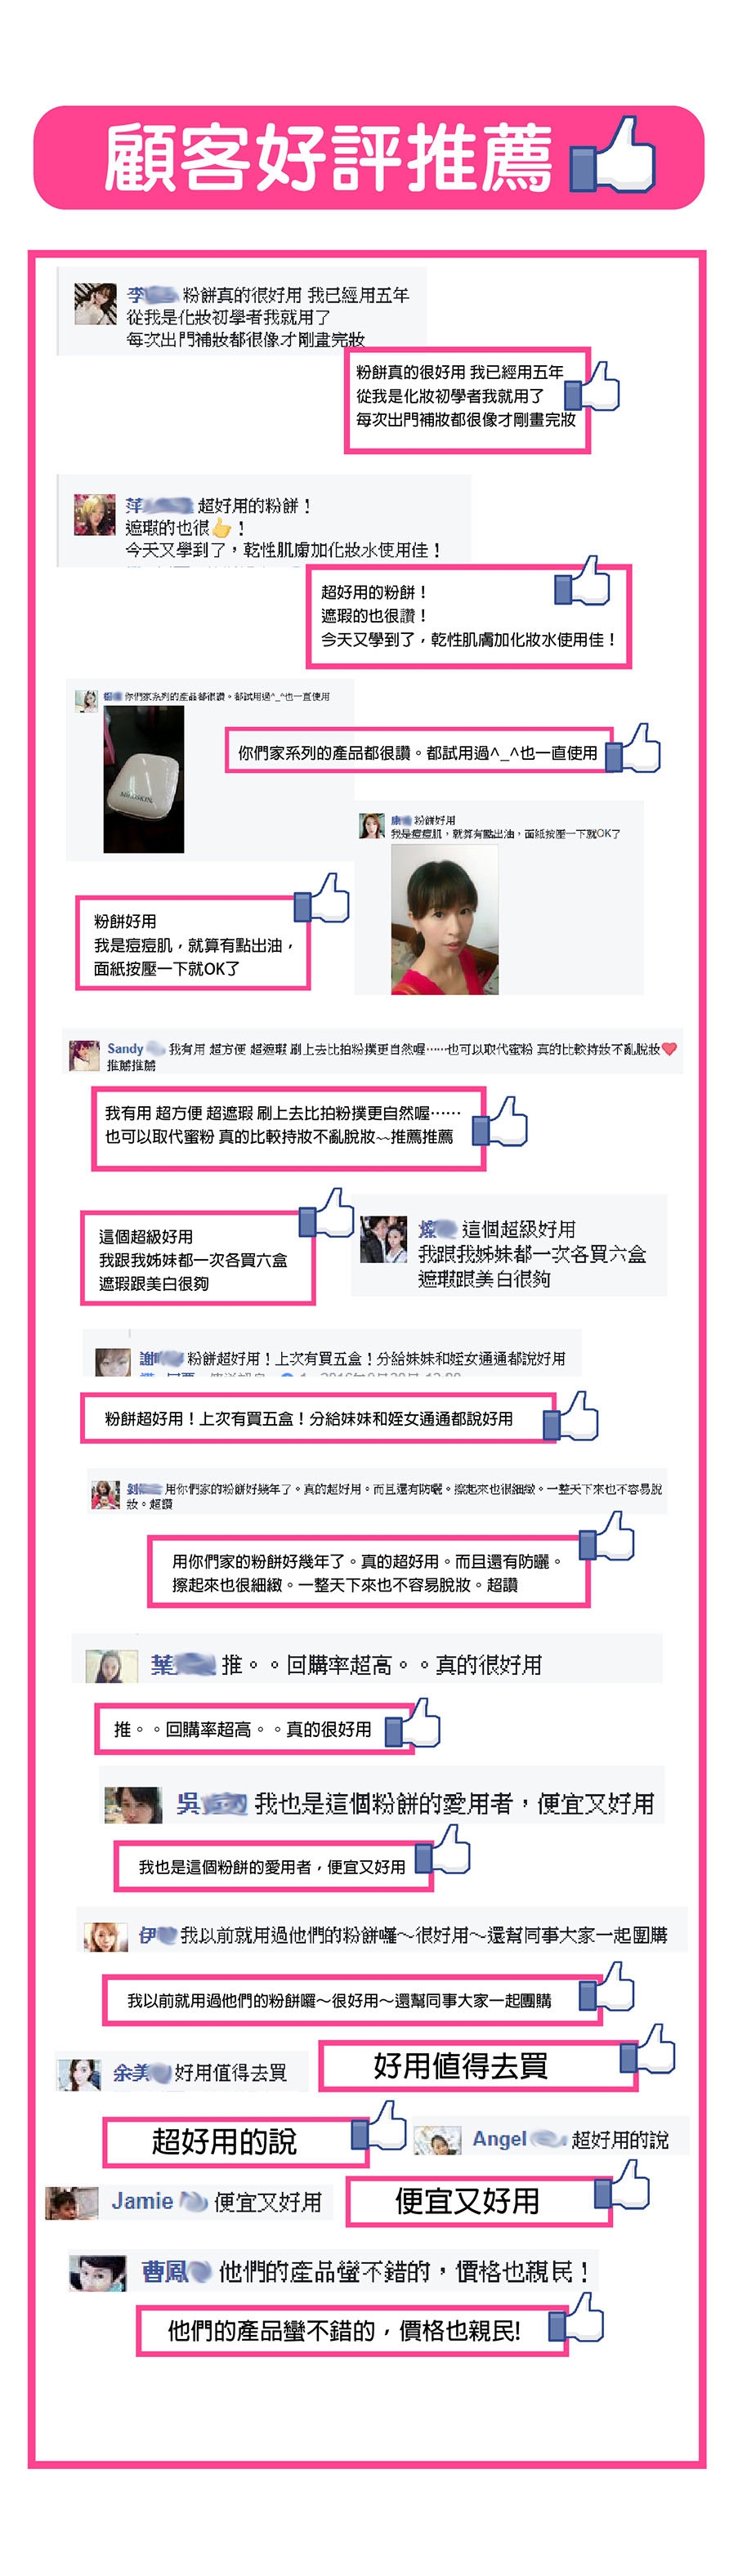
Task: Click the 顧客好評推薦 pink header banner
Action: [369, 157]
